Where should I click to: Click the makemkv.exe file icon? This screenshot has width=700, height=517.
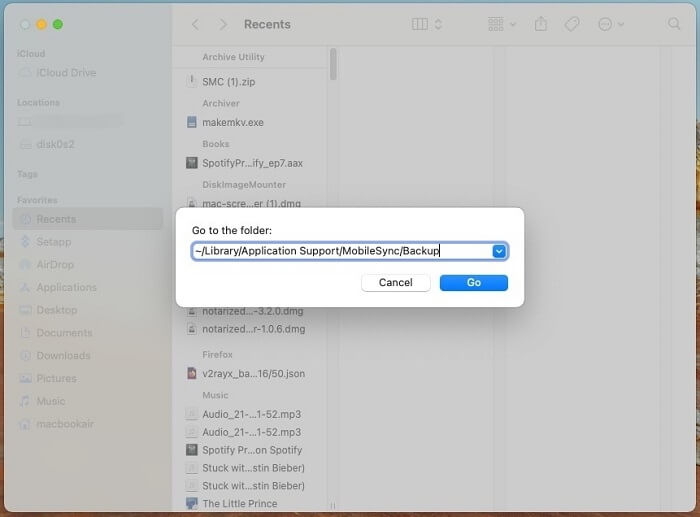click(x=192, y=122)
